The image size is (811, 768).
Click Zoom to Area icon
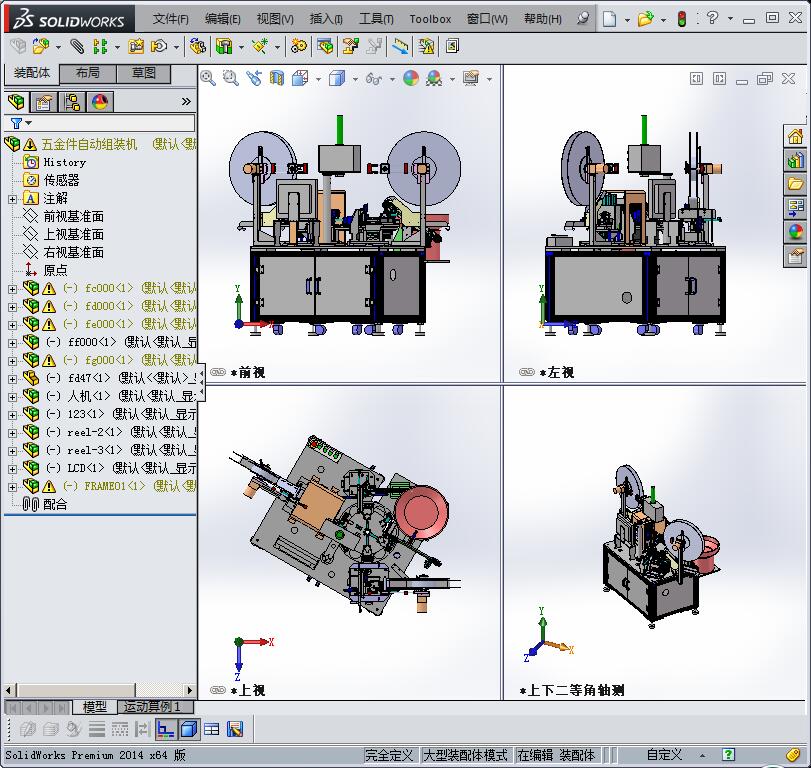(231, 79)
